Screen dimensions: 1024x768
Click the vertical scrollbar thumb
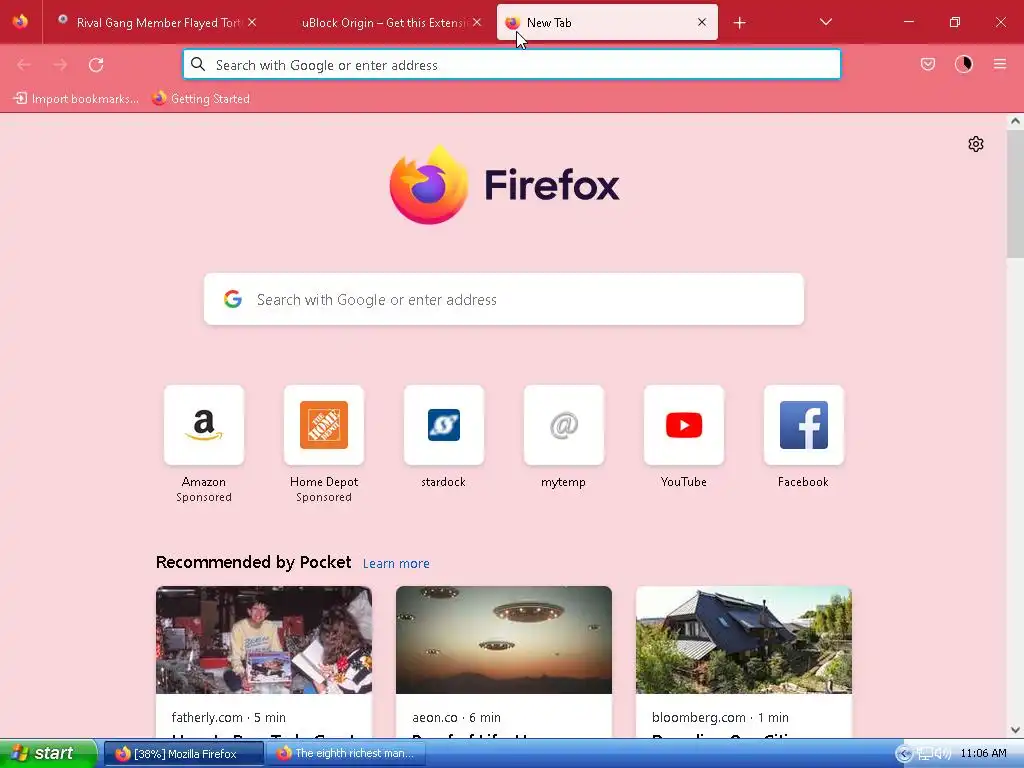tap(1015, 193)
